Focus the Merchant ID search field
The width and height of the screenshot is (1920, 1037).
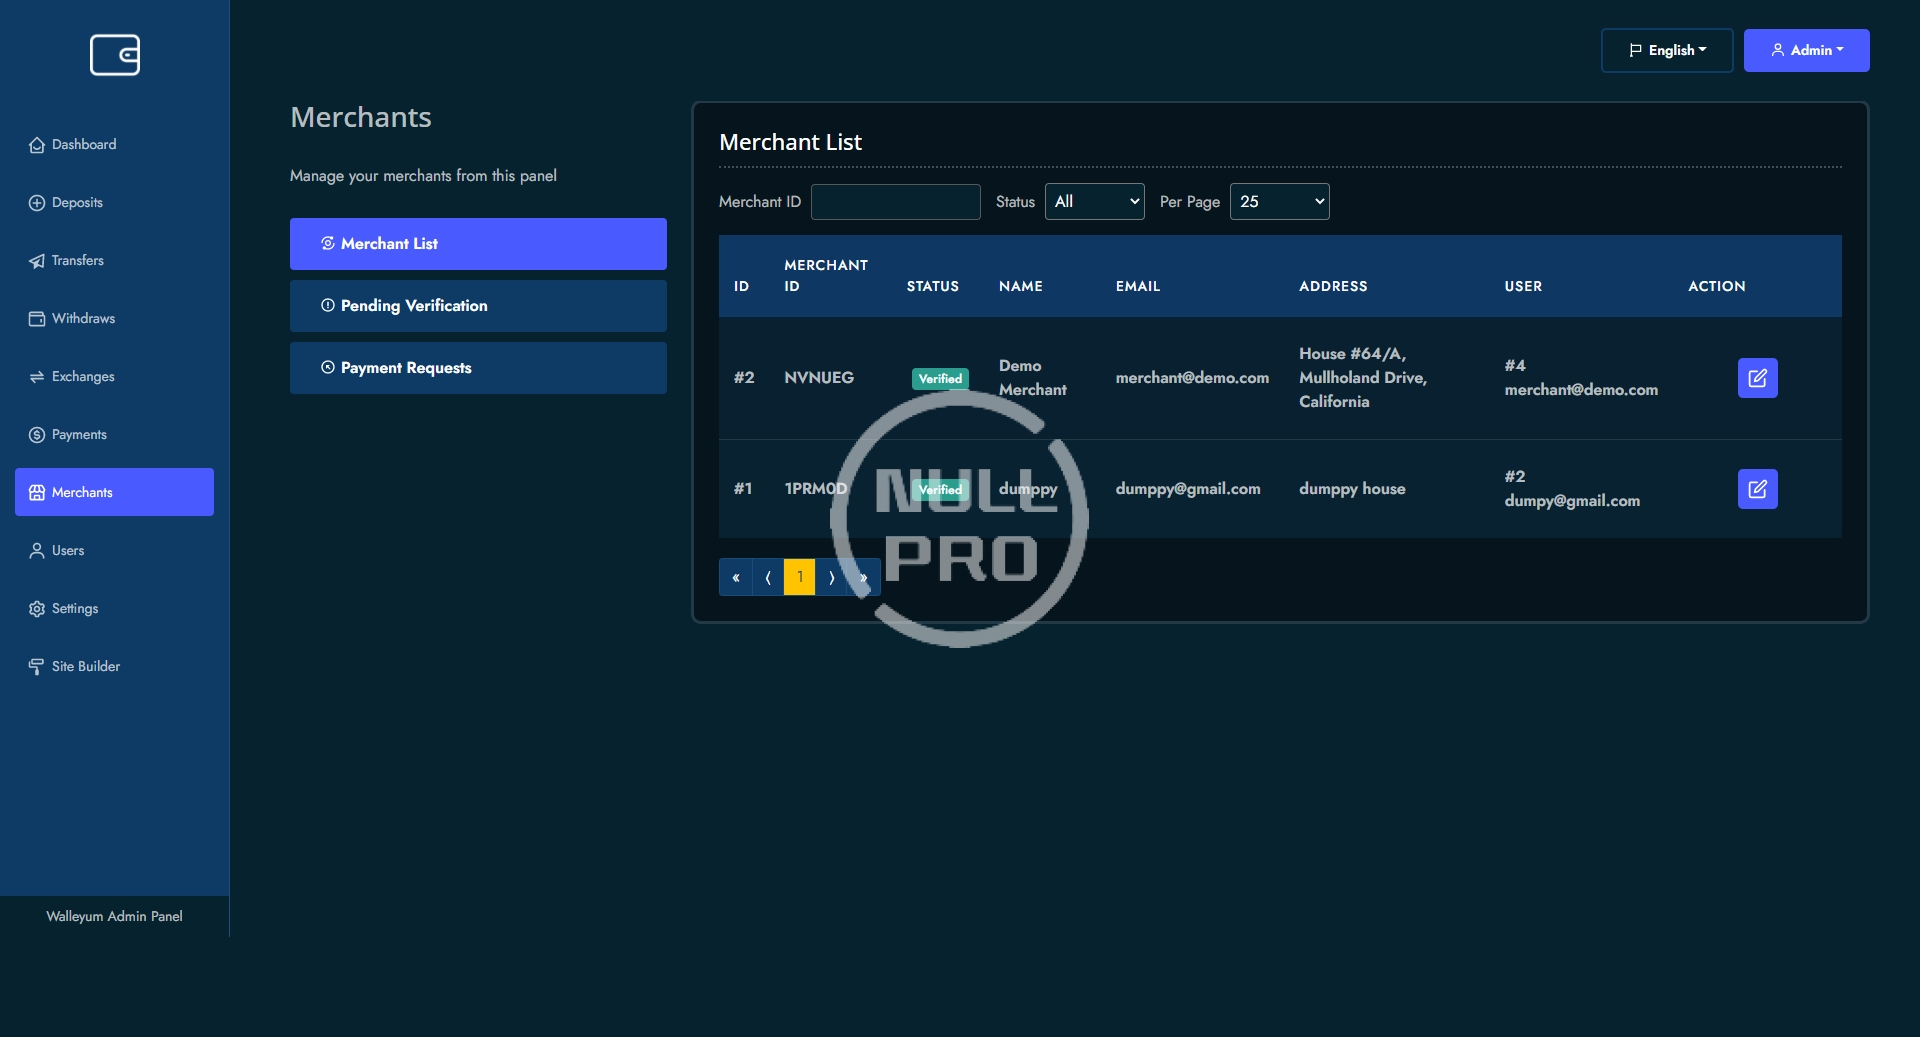click(895, 202)
